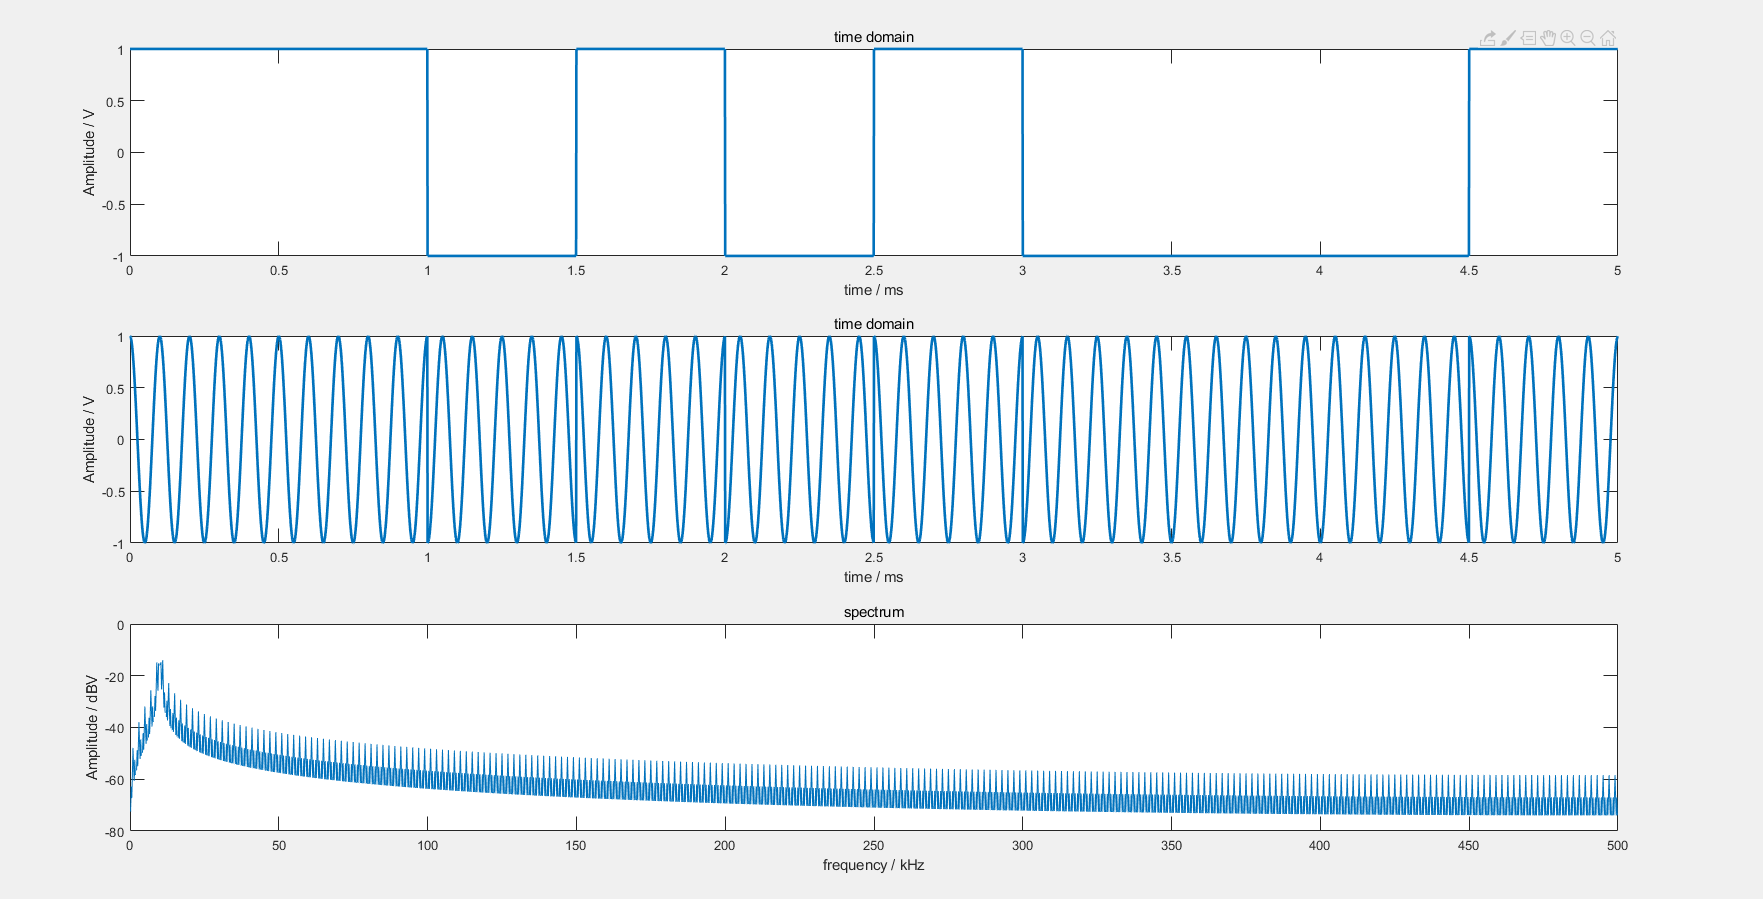
Task: Click the "Amplitude / dBV" axis label
Action: coord(92,727)
